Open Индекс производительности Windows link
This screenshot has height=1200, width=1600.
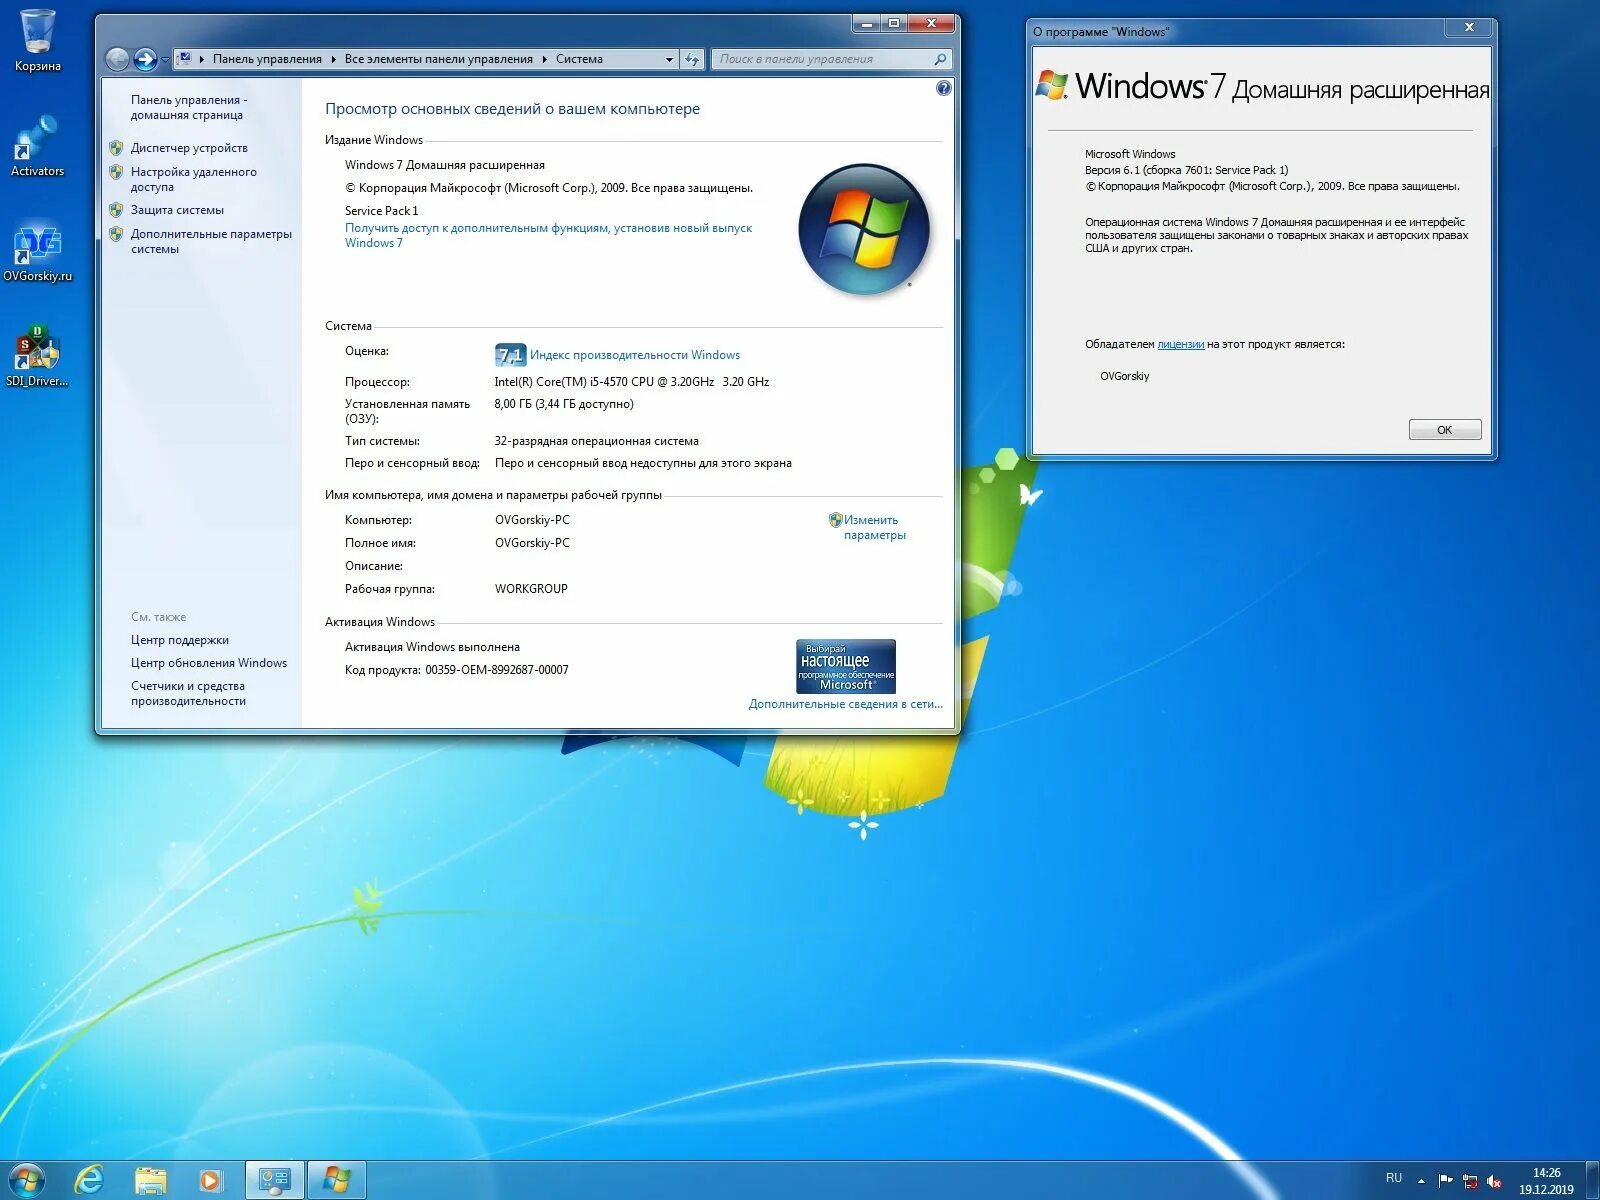click(635, 355)
